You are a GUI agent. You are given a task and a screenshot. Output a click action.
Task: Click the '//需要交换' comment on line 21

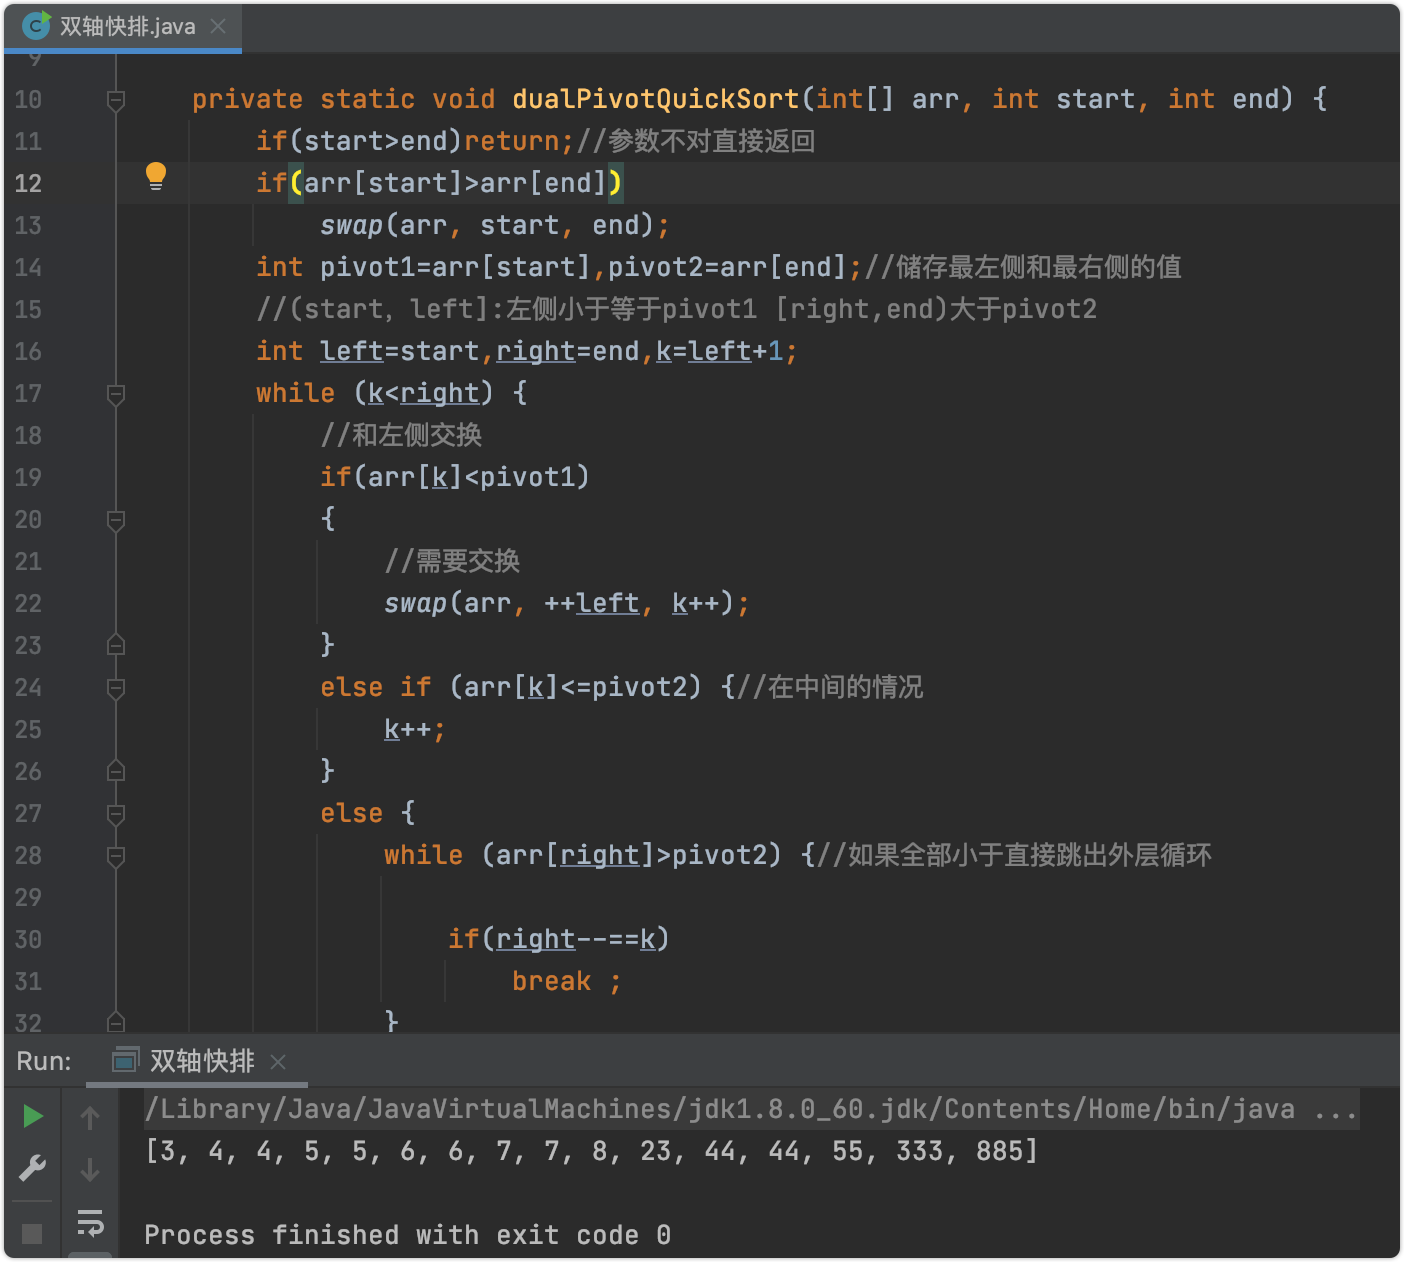(x=452, y=561)
